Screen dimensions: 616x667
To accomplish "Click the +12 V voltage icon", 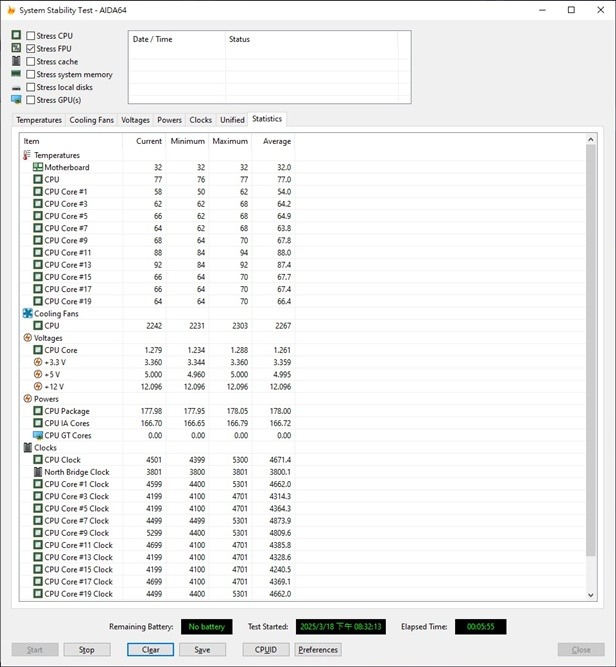I will [x=38, y=386].
